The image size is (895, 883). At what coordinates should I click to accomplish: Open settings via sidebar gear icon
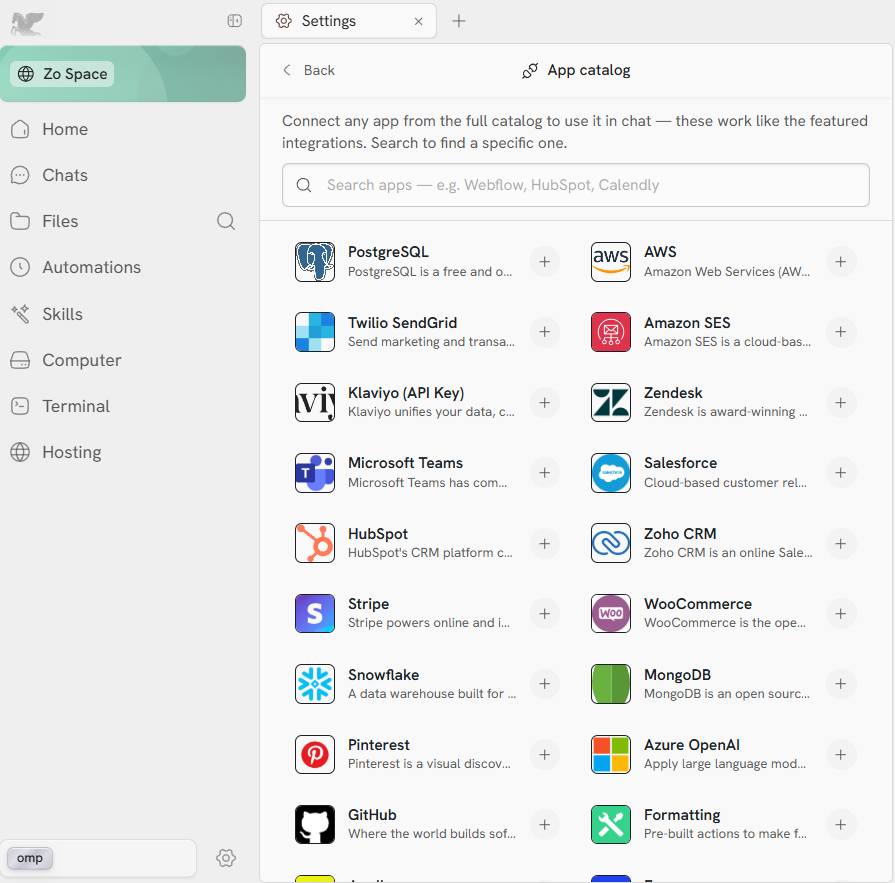pos(226,858)
